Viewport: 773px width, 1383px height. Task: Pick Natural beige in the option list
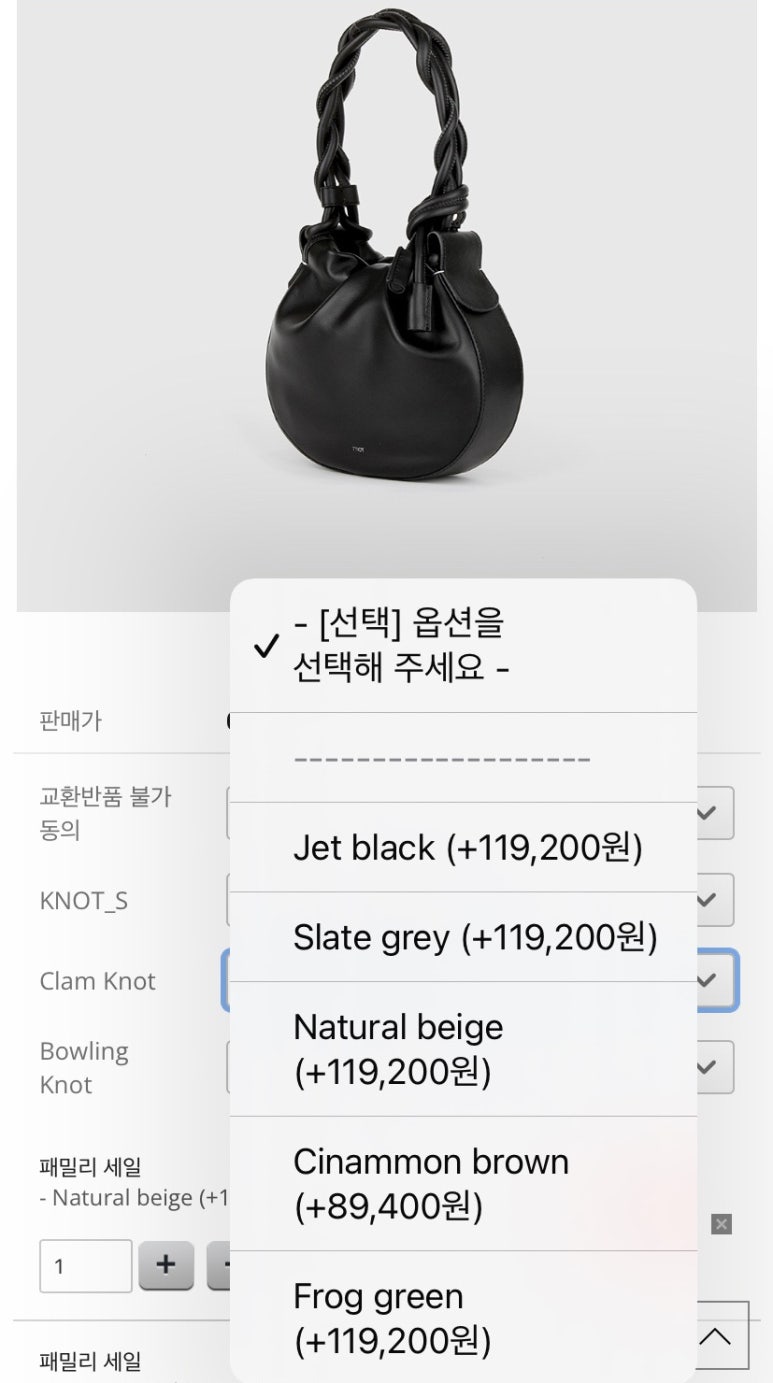tap(462, 1049)
